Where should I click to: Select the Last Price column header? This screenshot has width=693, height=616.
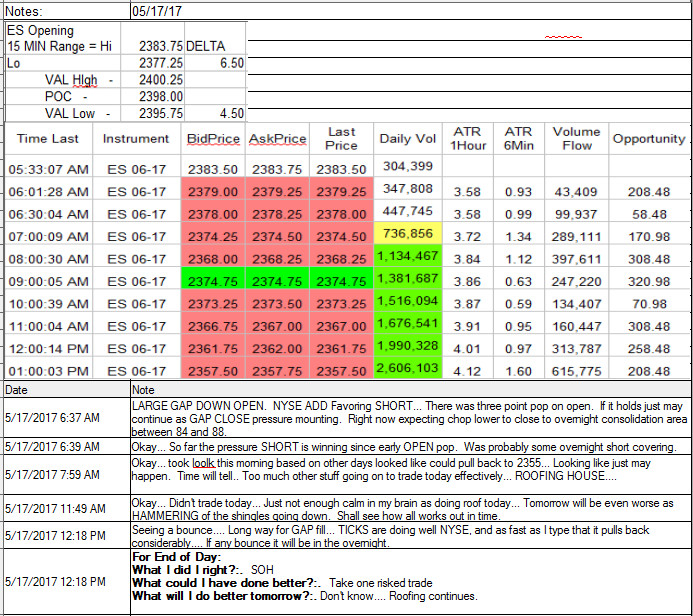point(341,139)
